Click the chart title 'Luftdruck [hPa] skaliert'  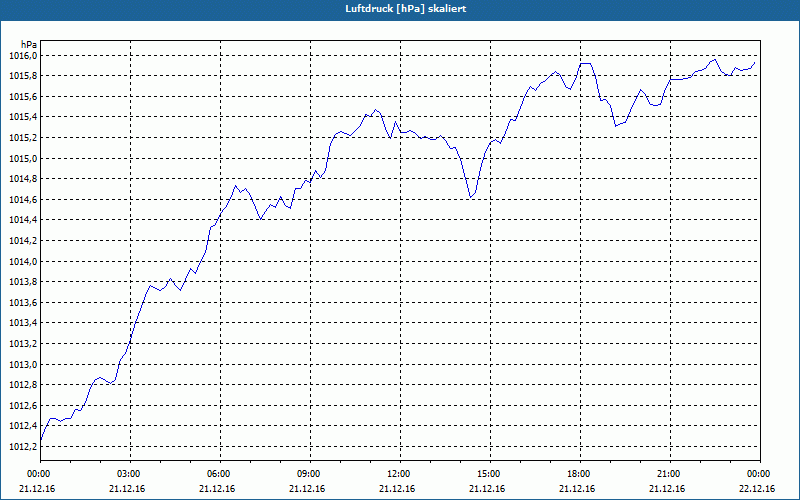click(405, 9)
